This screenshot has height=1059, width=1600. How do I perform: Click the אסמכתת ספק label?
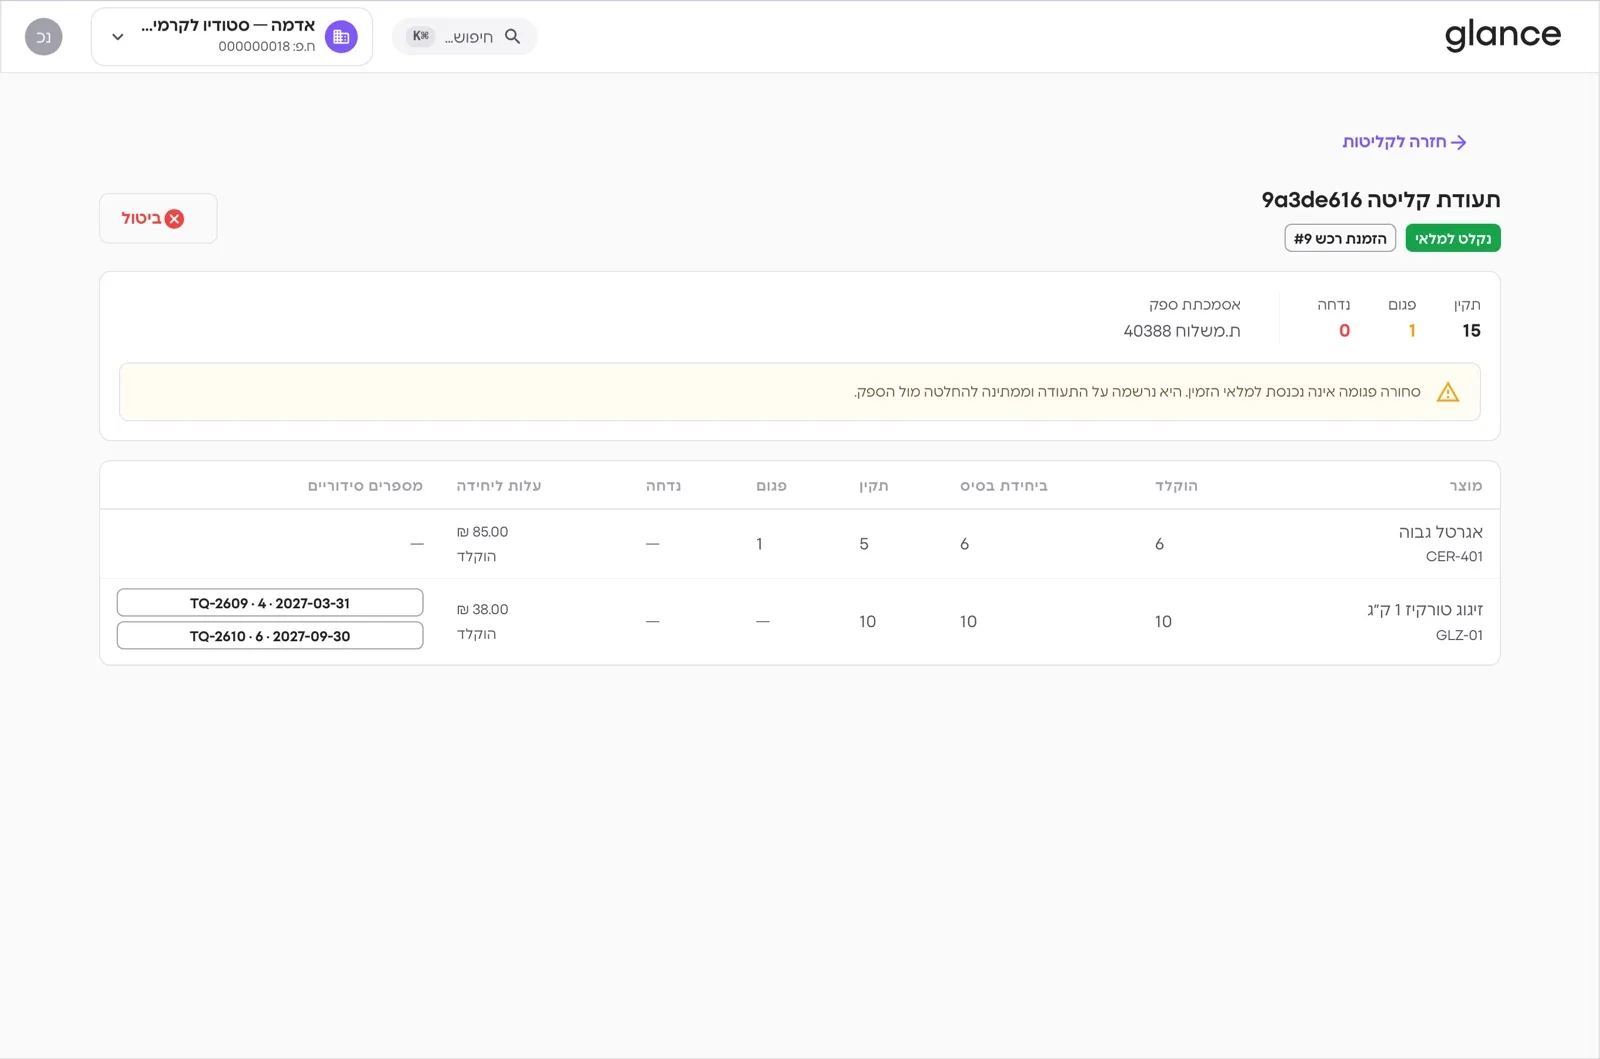(1194, 305)
